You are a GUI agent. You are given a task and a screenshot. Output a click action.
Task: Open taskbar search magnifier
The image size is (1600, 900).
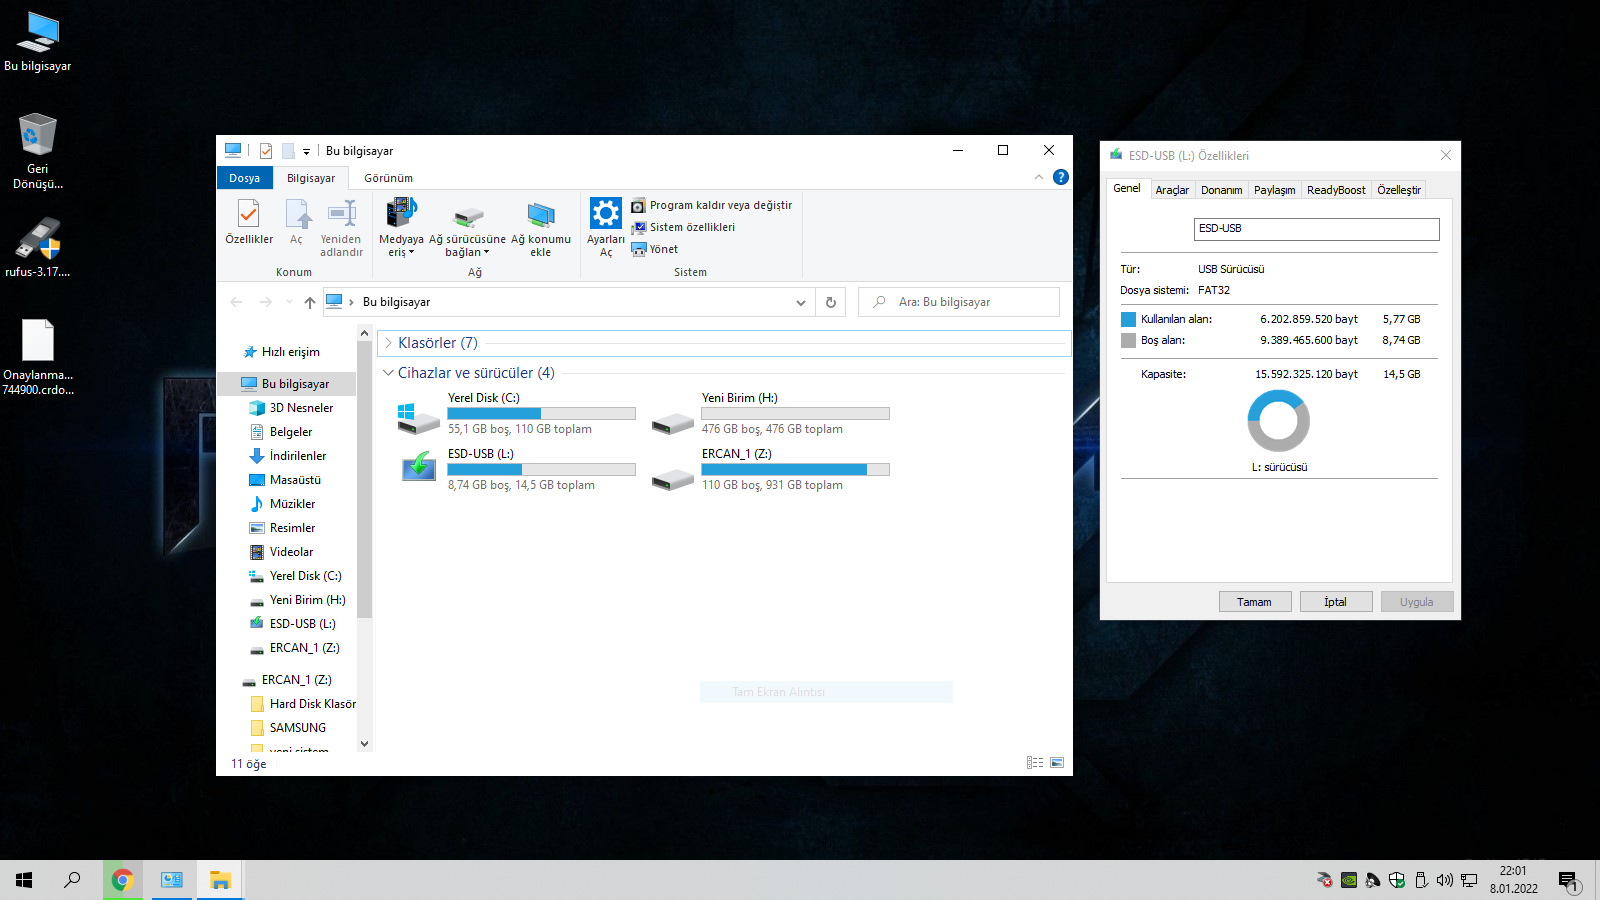coord(72,880)
